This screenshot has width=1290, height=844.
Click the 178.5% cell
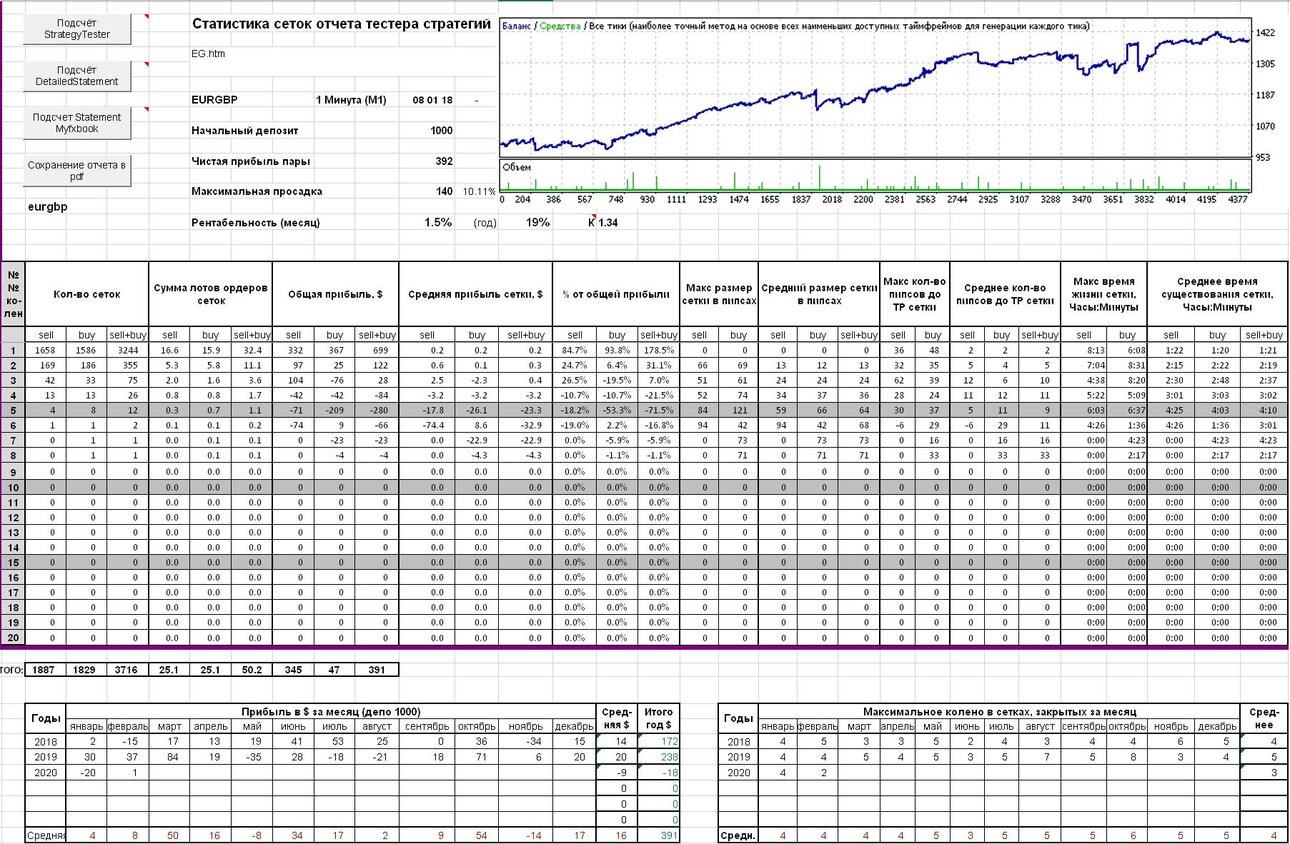(657, 350)
